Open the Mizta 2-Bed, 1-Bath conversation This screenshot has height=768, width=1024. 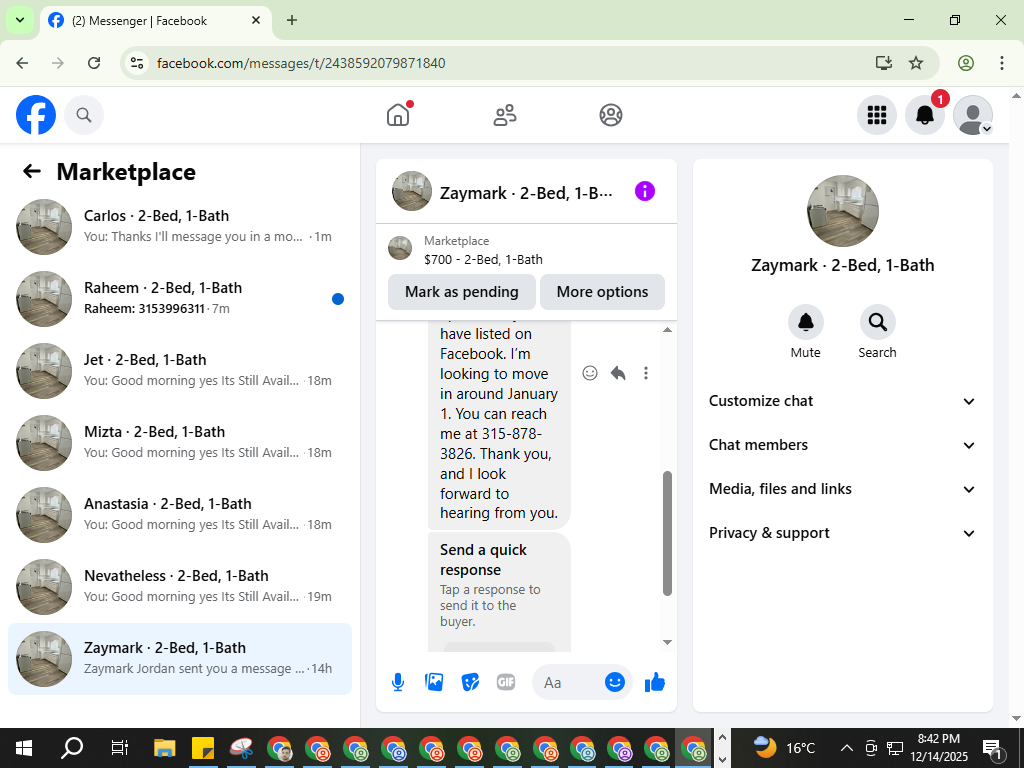tap(180, 443)
